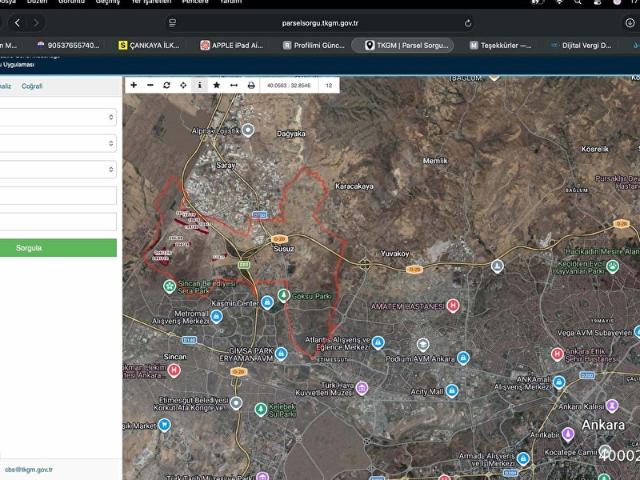Switch to the Coğrafi tab

[x=32, y=86]
